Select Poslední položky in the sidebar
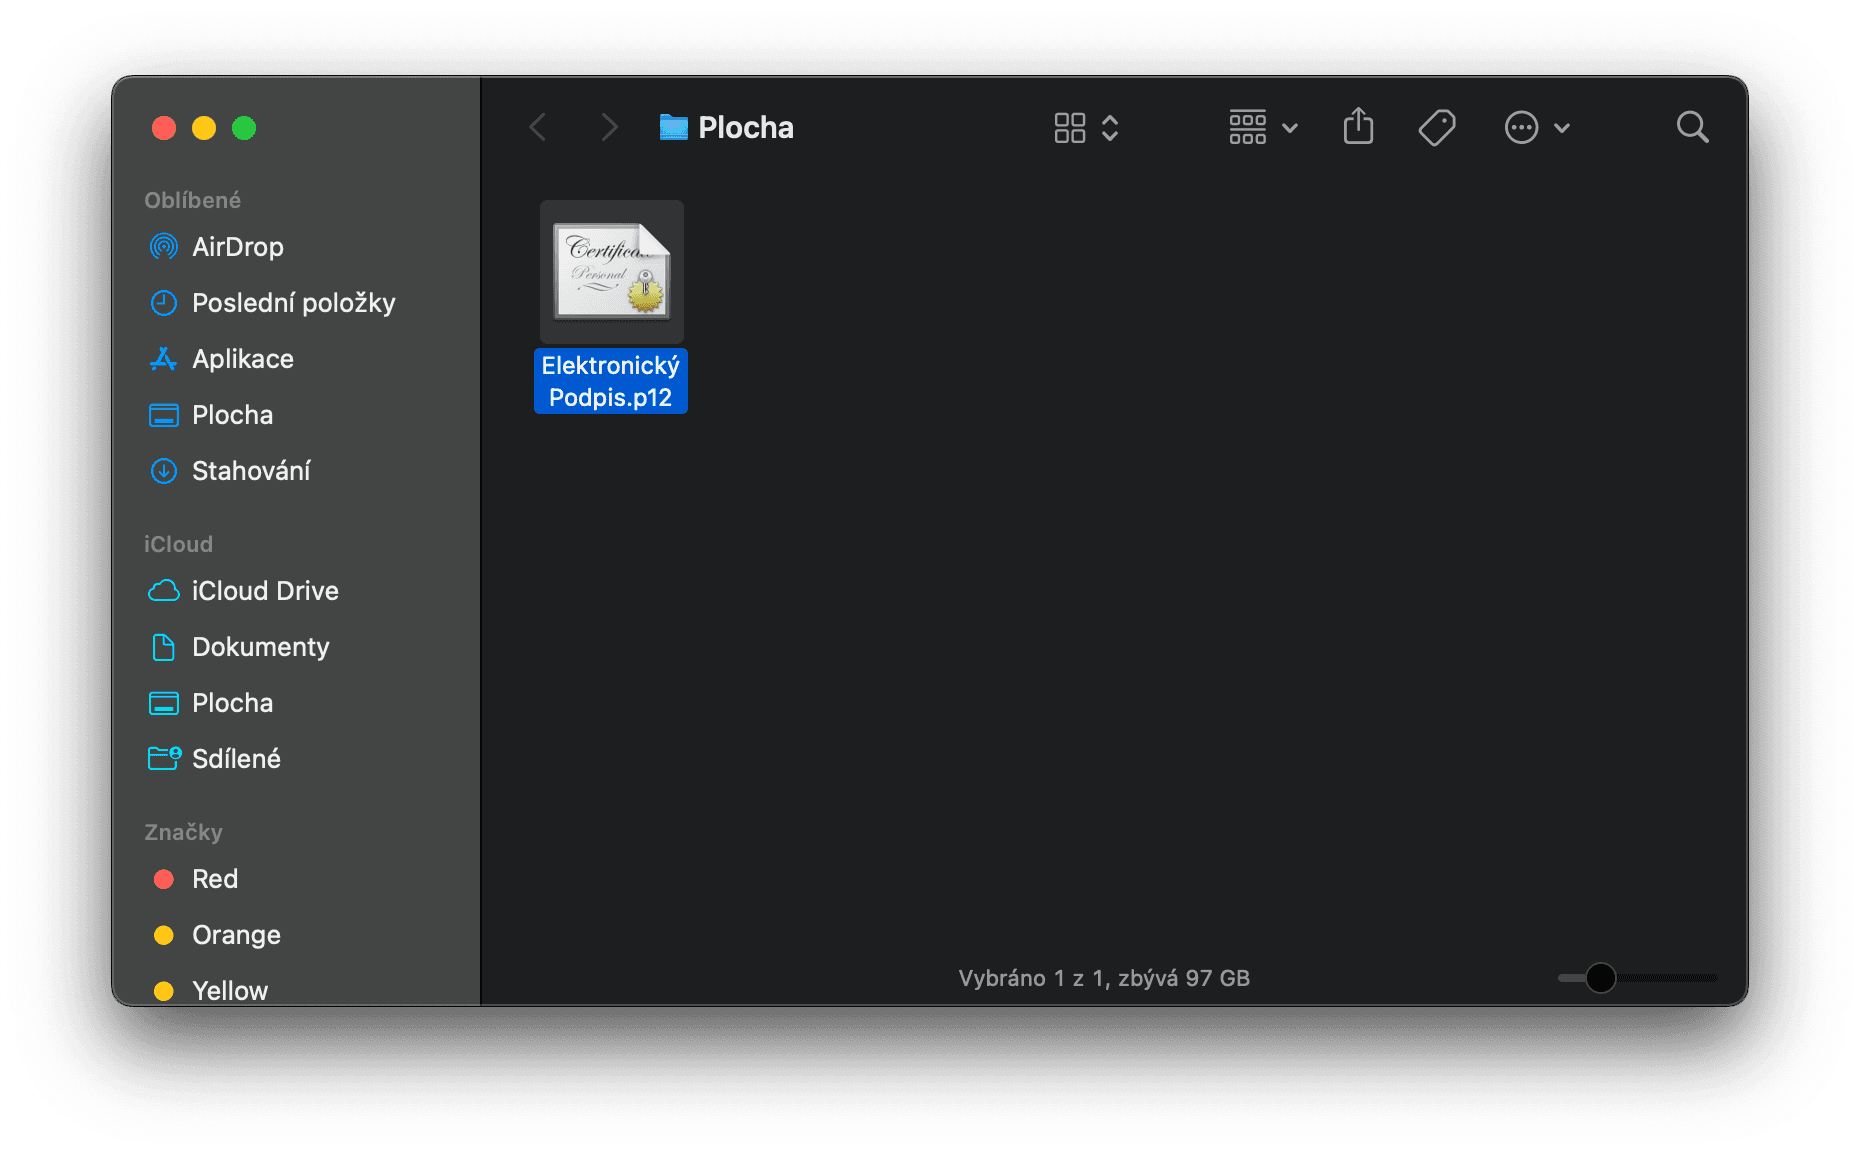 click(x=293, y=303)
